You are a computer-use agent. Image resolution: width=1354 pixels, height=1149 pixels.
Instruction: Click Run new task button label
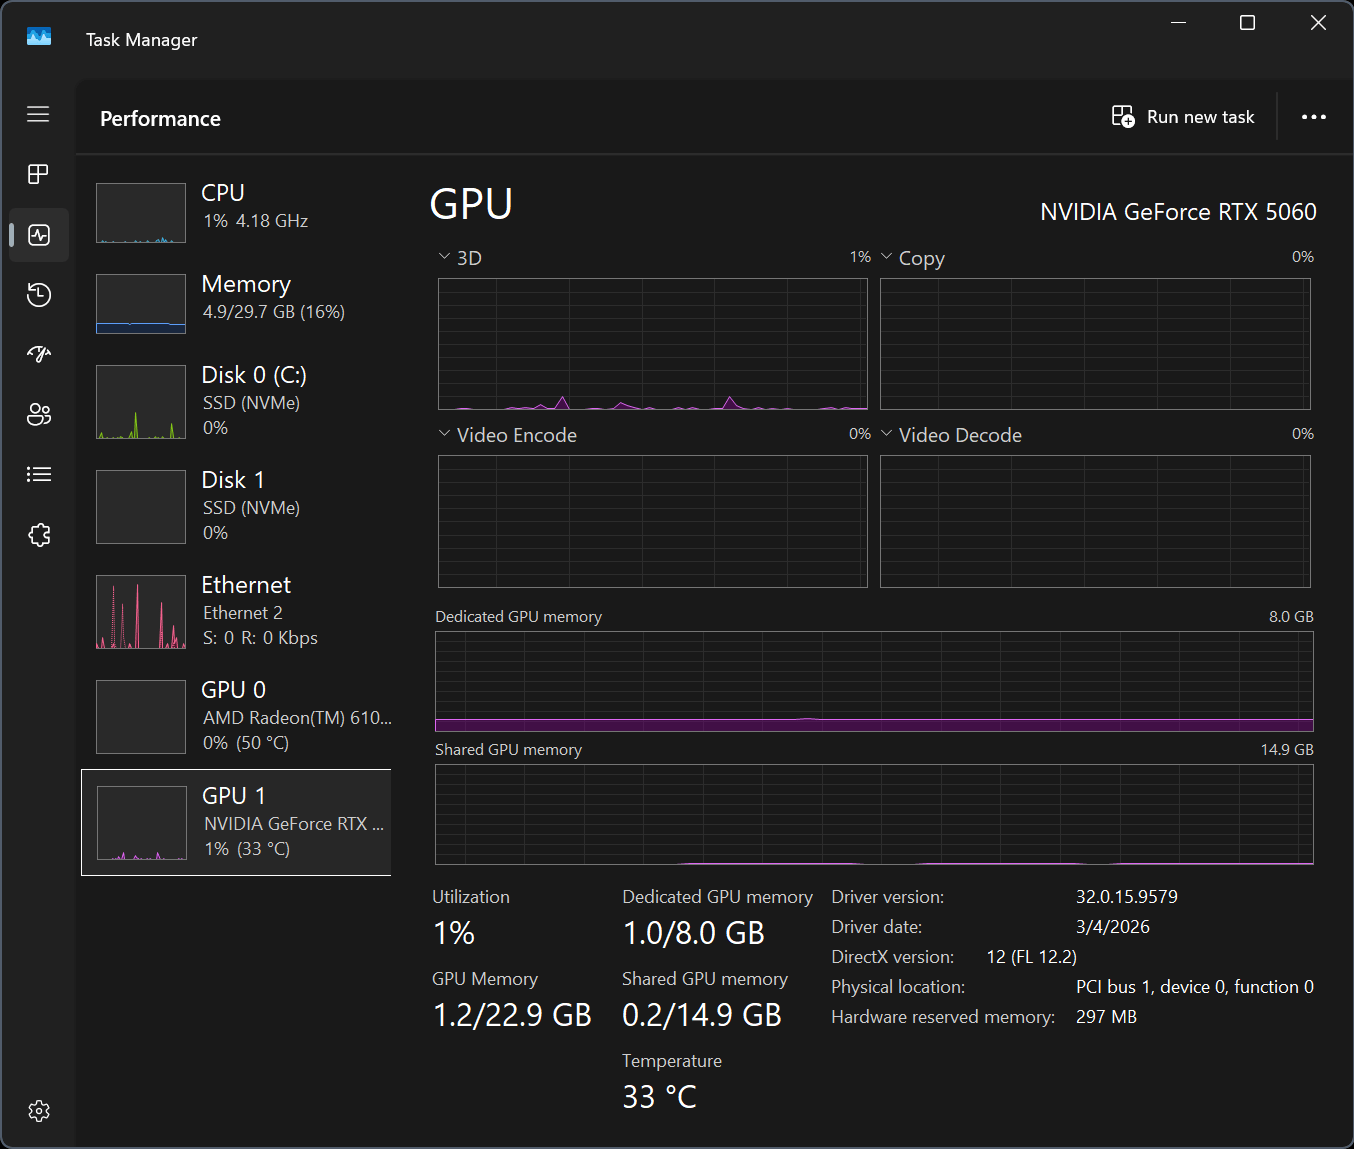[1200, 117]
